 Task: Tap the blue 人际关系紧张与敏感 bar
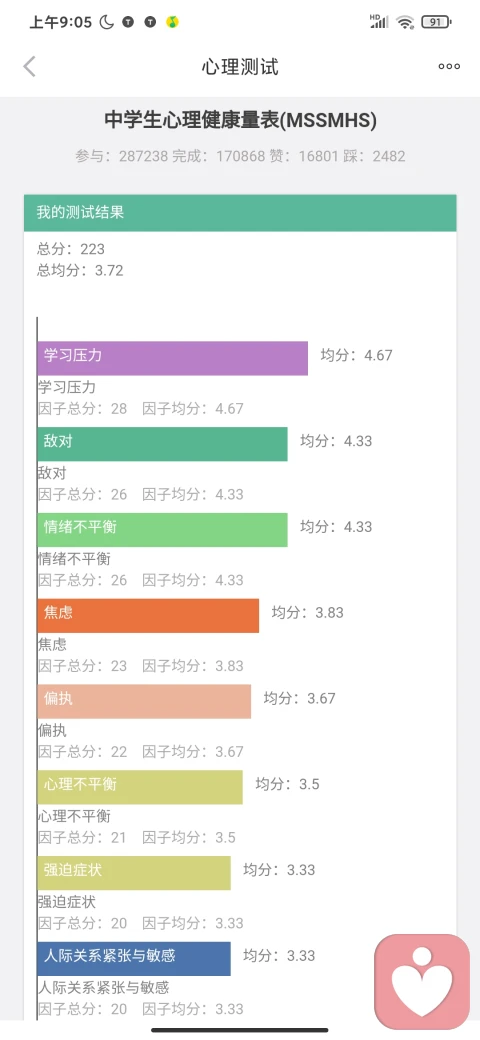[134, 959]
